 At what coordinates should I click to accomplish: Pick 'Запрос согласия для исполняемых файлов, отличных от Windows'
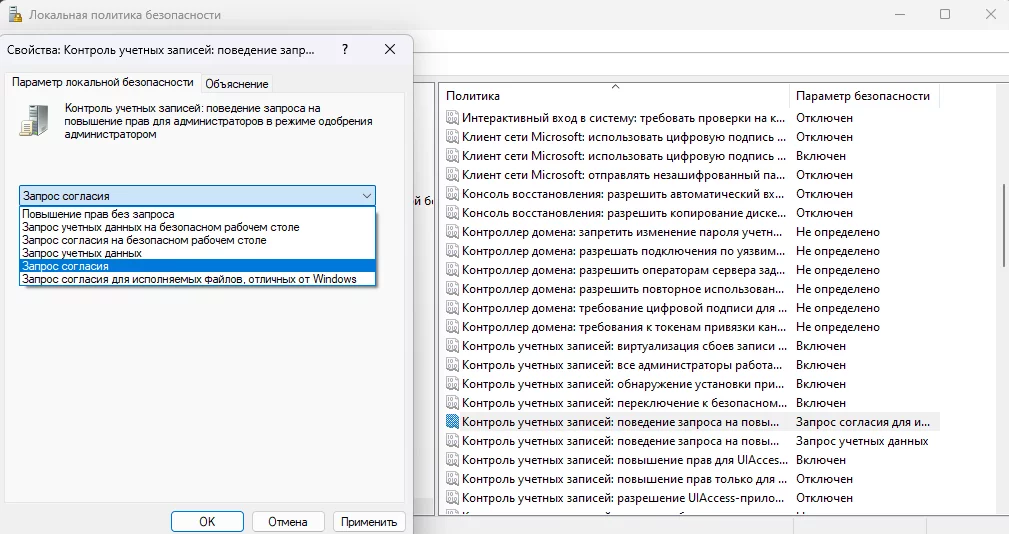click(189, 279)
